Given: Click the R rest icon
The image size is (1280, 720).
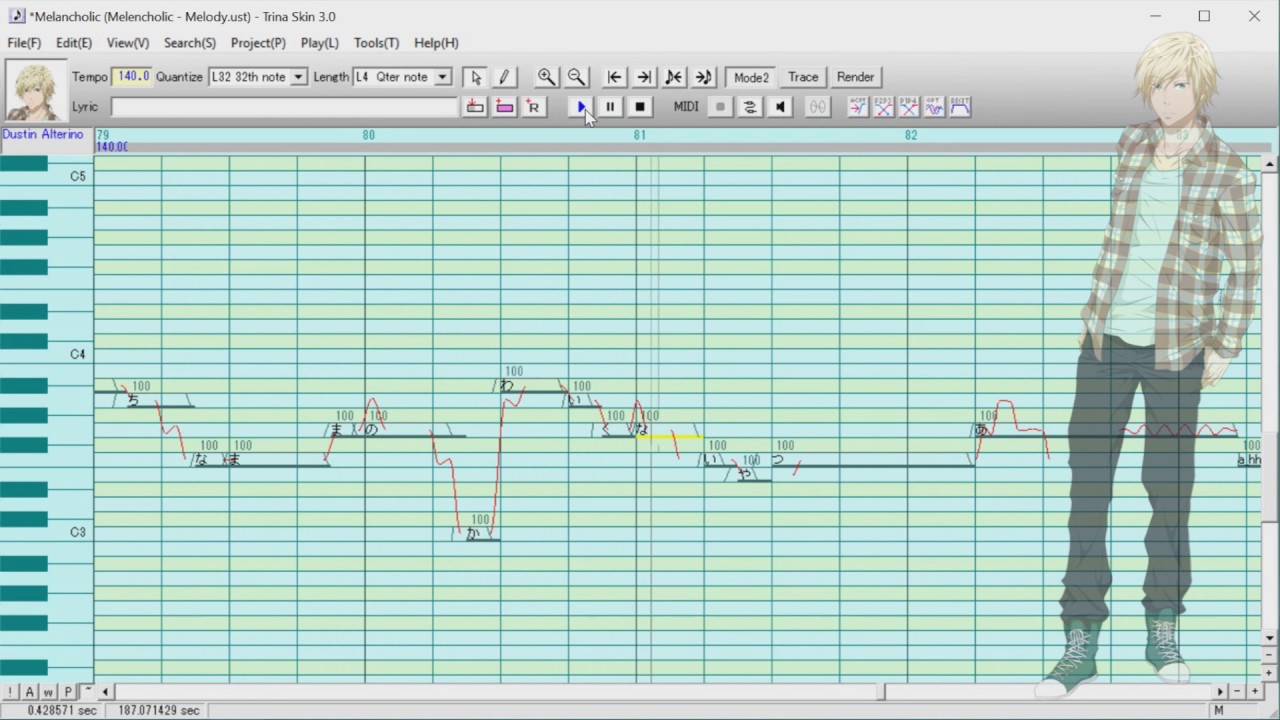Looking at the screenshot, I should (x=534, y=107).
